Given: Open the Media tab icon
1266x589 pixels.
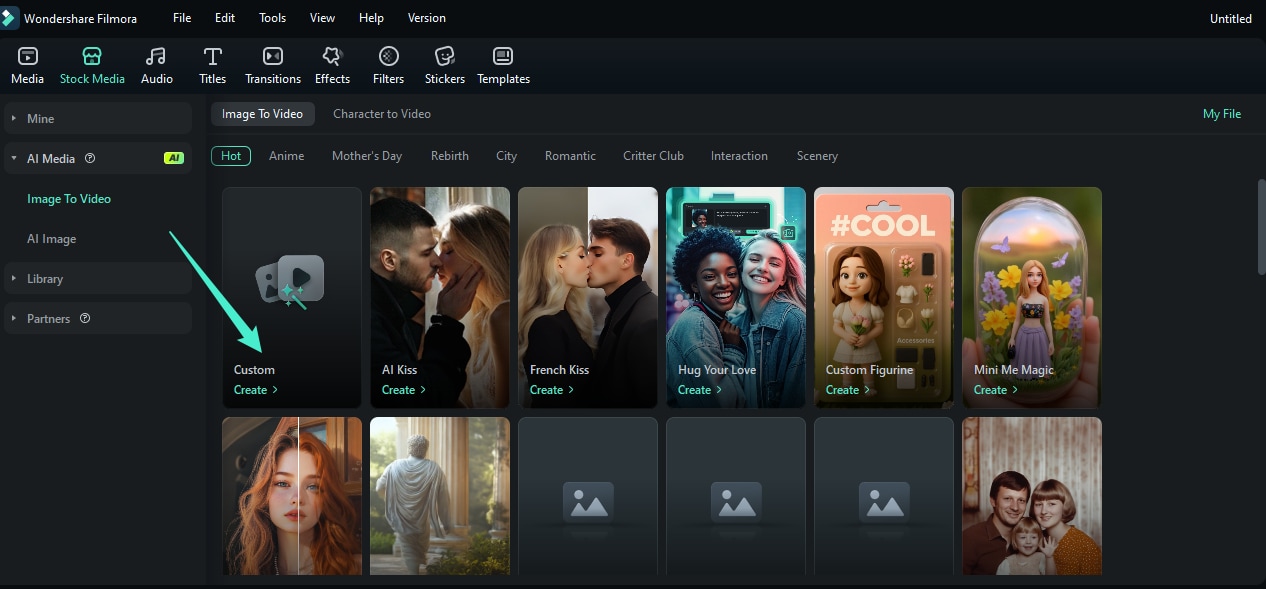Looking at the screenshot, I should [x=27, y=57].
